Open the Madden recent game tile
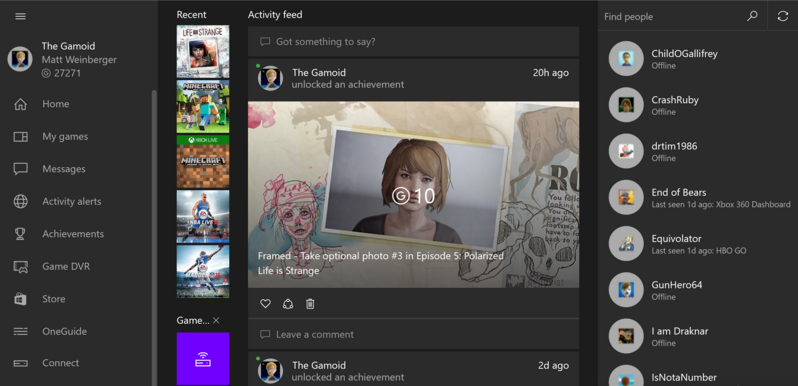 pyautogui.click(x=203, y=271)
